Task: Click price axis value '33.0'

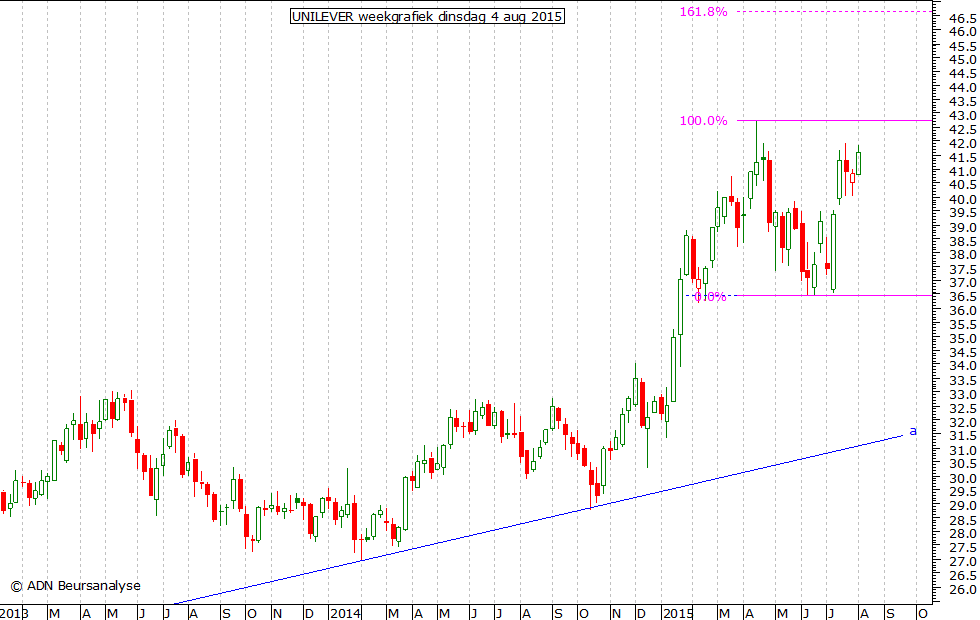Action: 962,395
